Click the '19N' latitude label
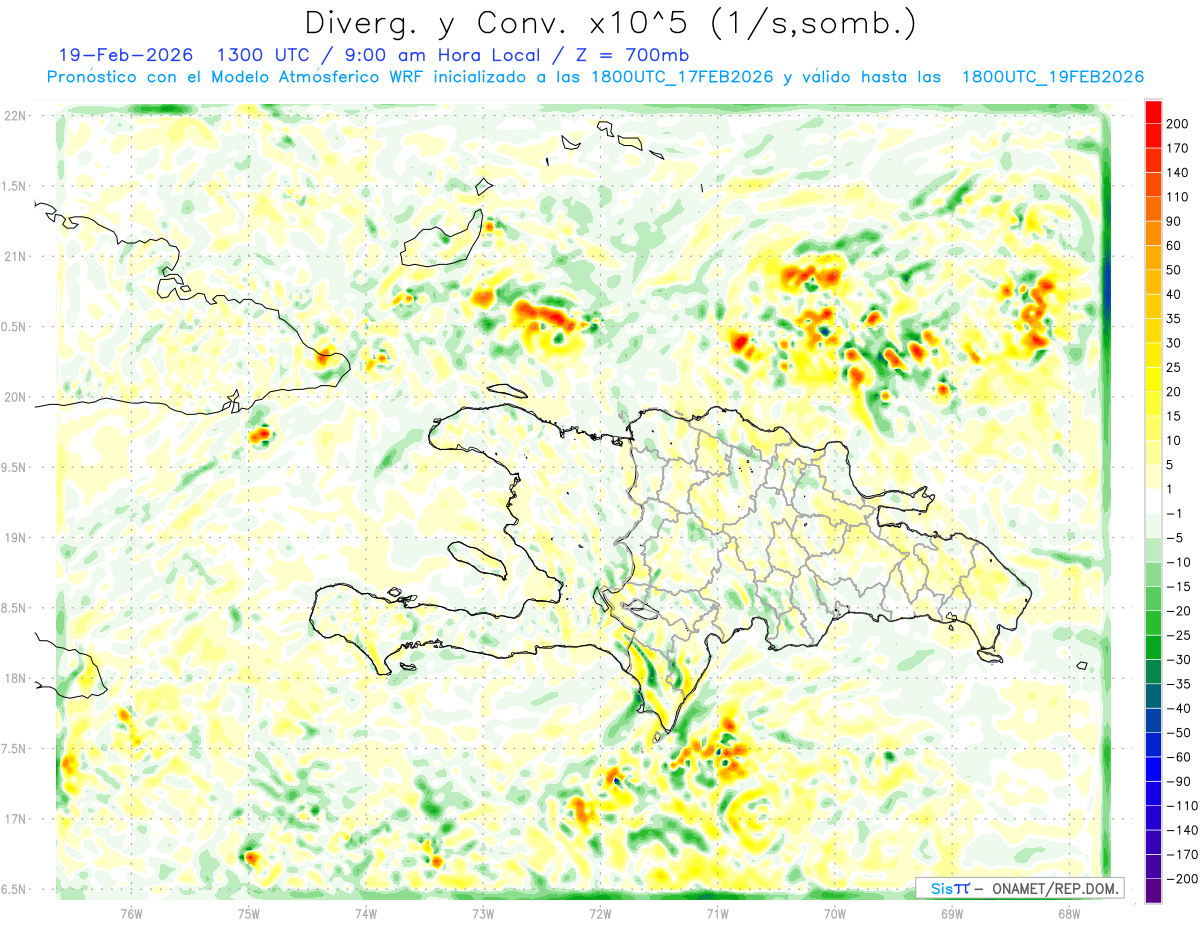Image resolution: width=1200 pixels, height=927 pixels. click(15, 538)
